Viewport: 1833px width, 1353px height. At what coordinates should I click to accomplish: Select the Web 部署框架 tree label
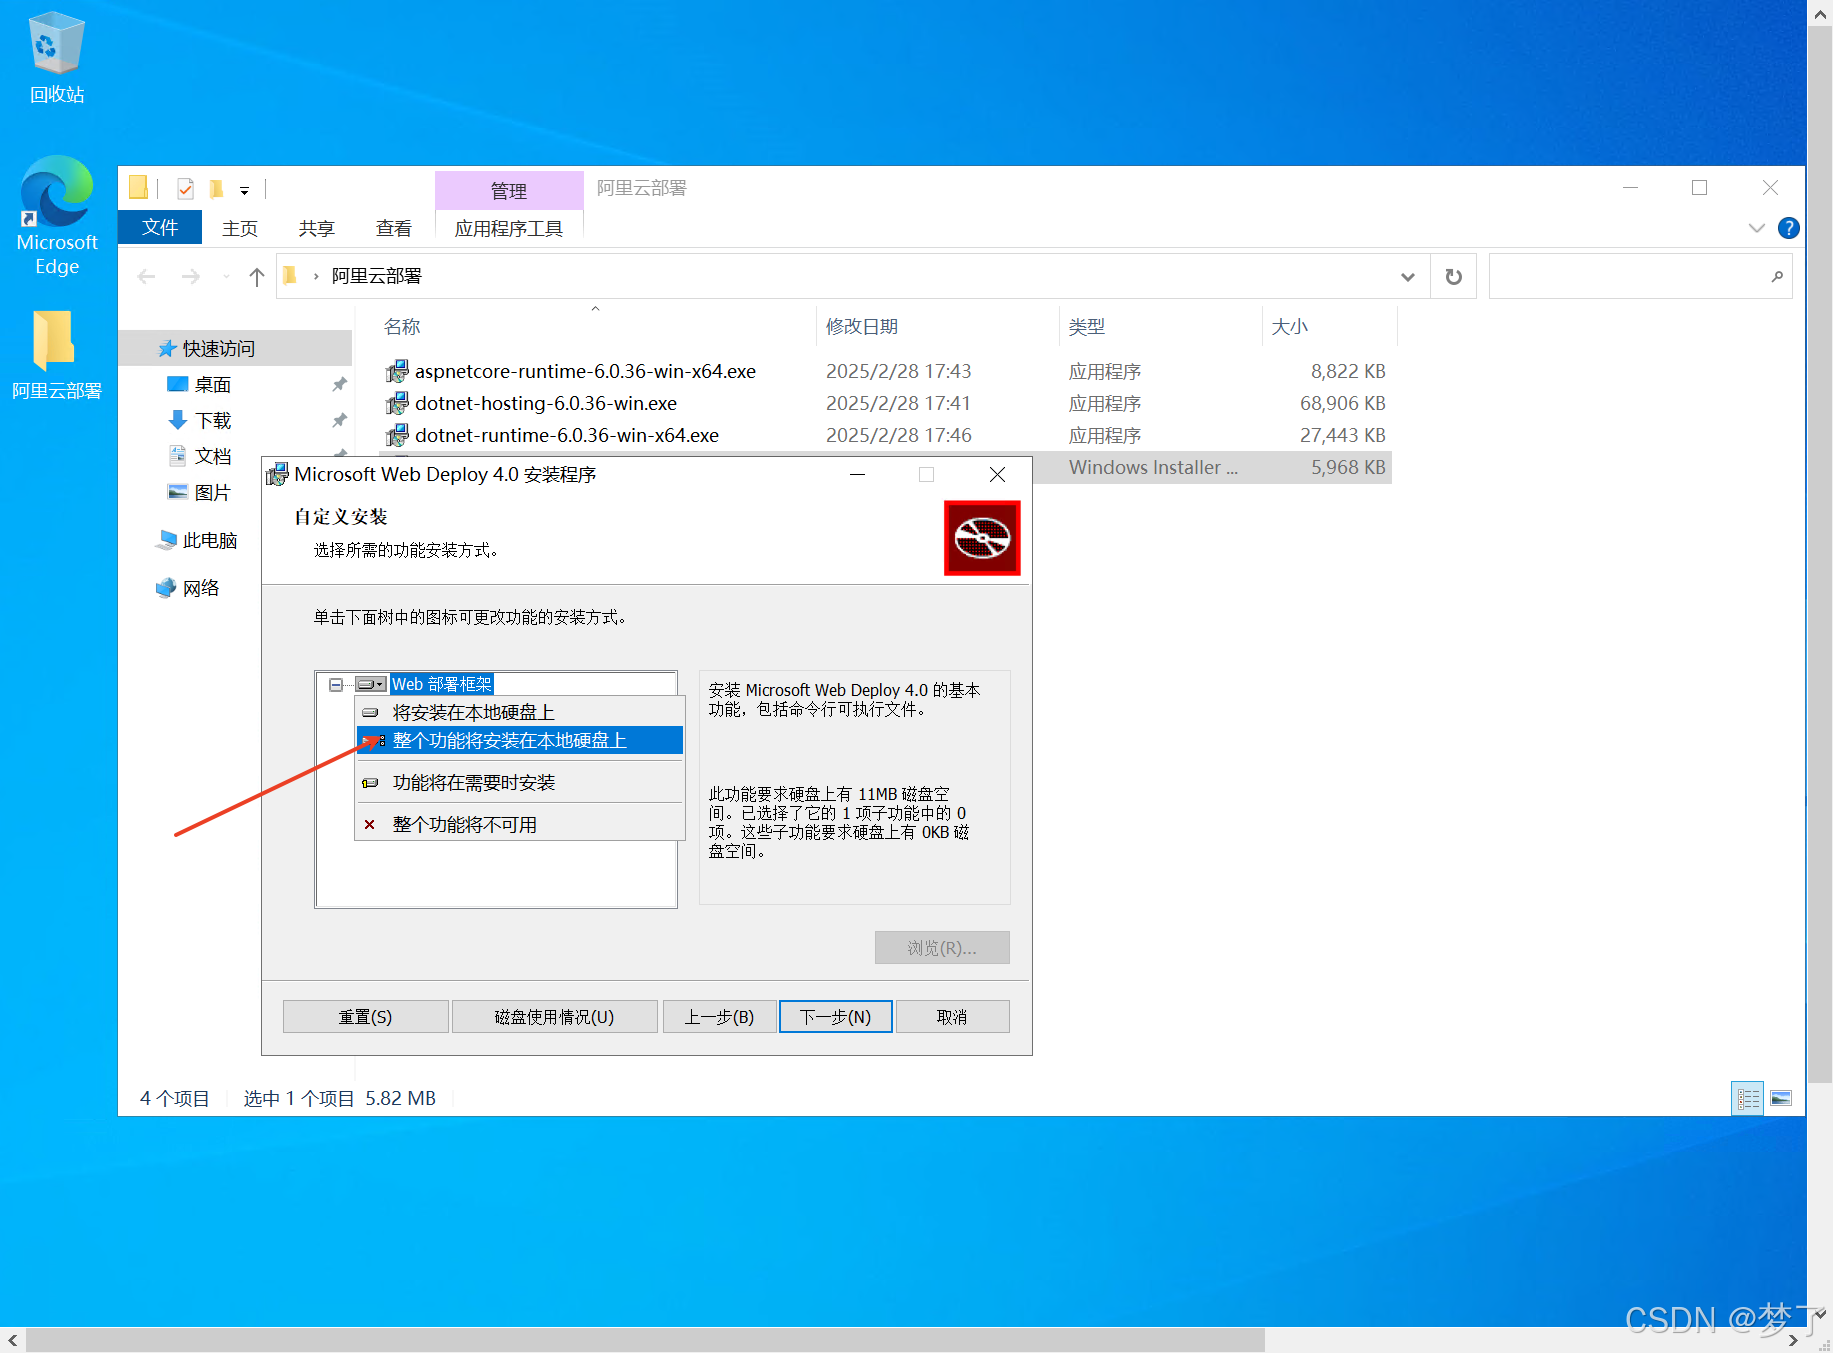click(x=442, y=684)
